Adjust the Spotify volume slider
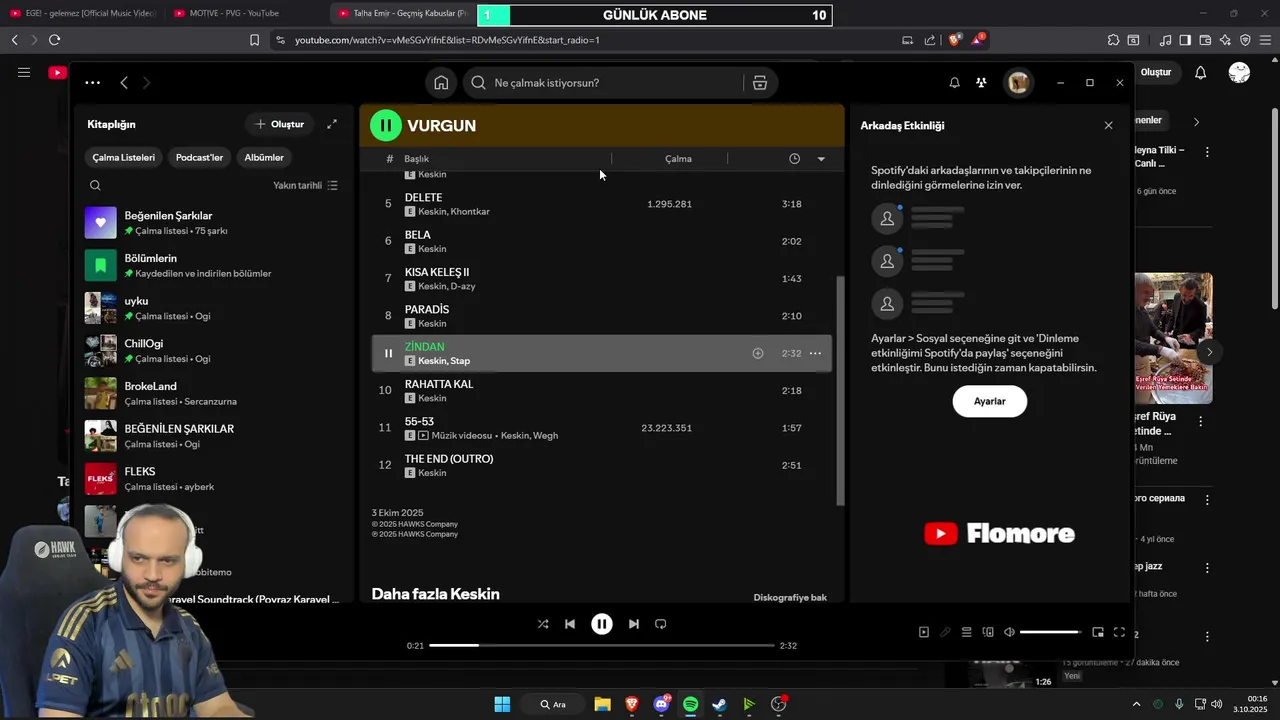1280x720 pixels. tap(1050, 632)
